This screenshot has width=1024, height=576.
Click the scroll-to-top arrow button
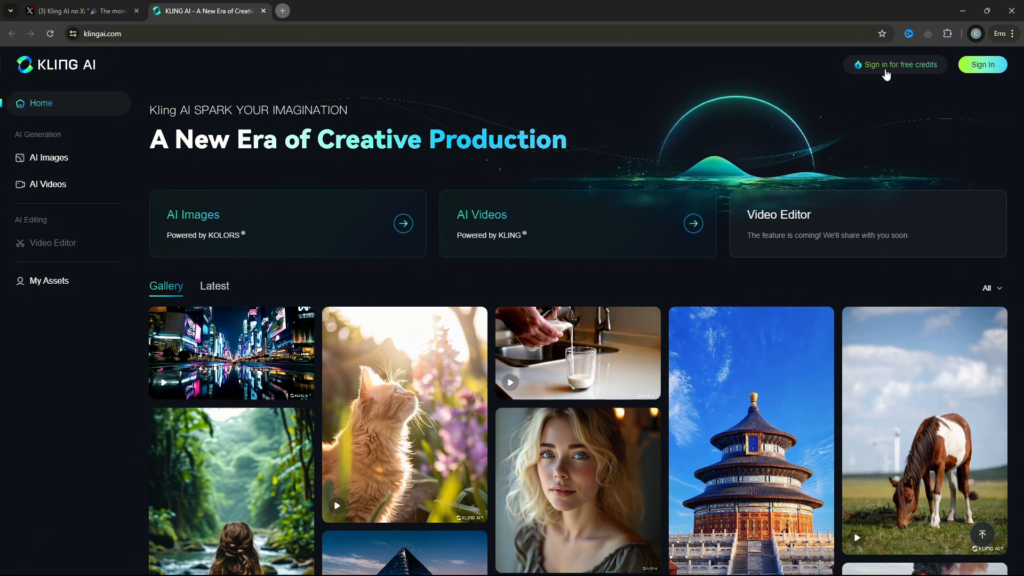[982, 535]
